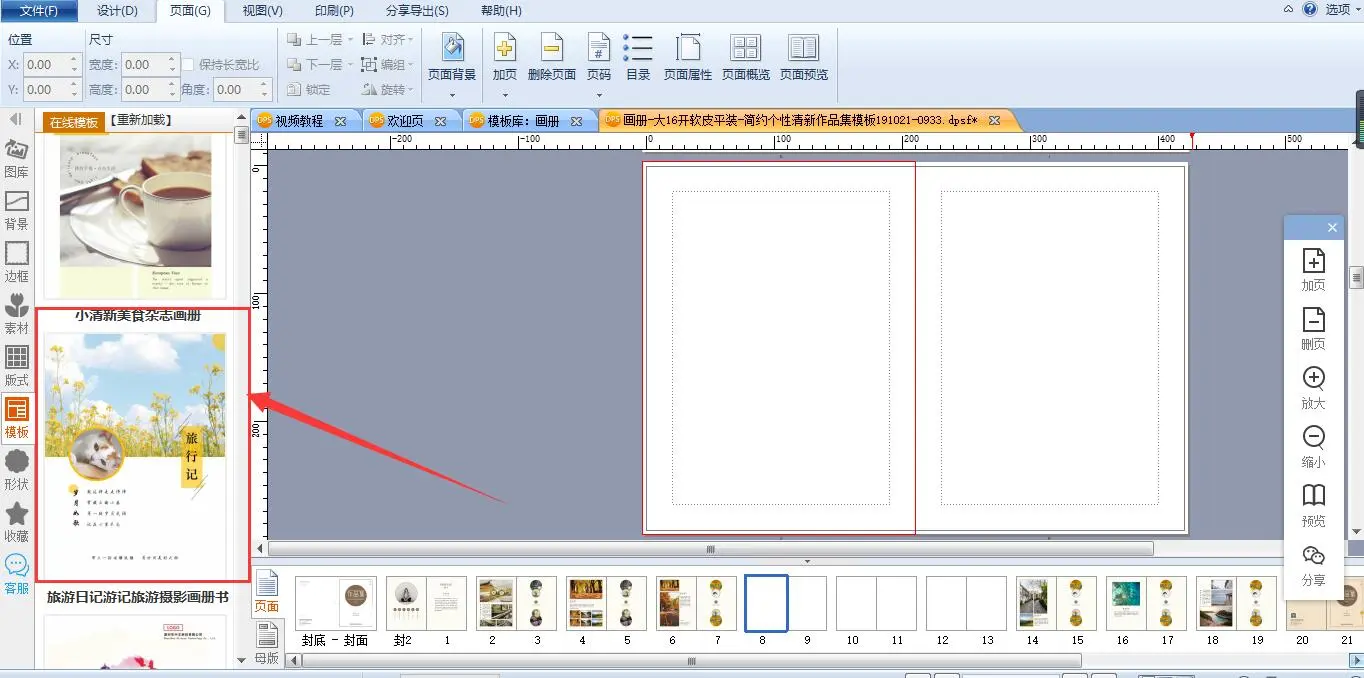Switch to the 欢迎页 document tab
Screen dimensions: 1364x678
tap(405, 121)
